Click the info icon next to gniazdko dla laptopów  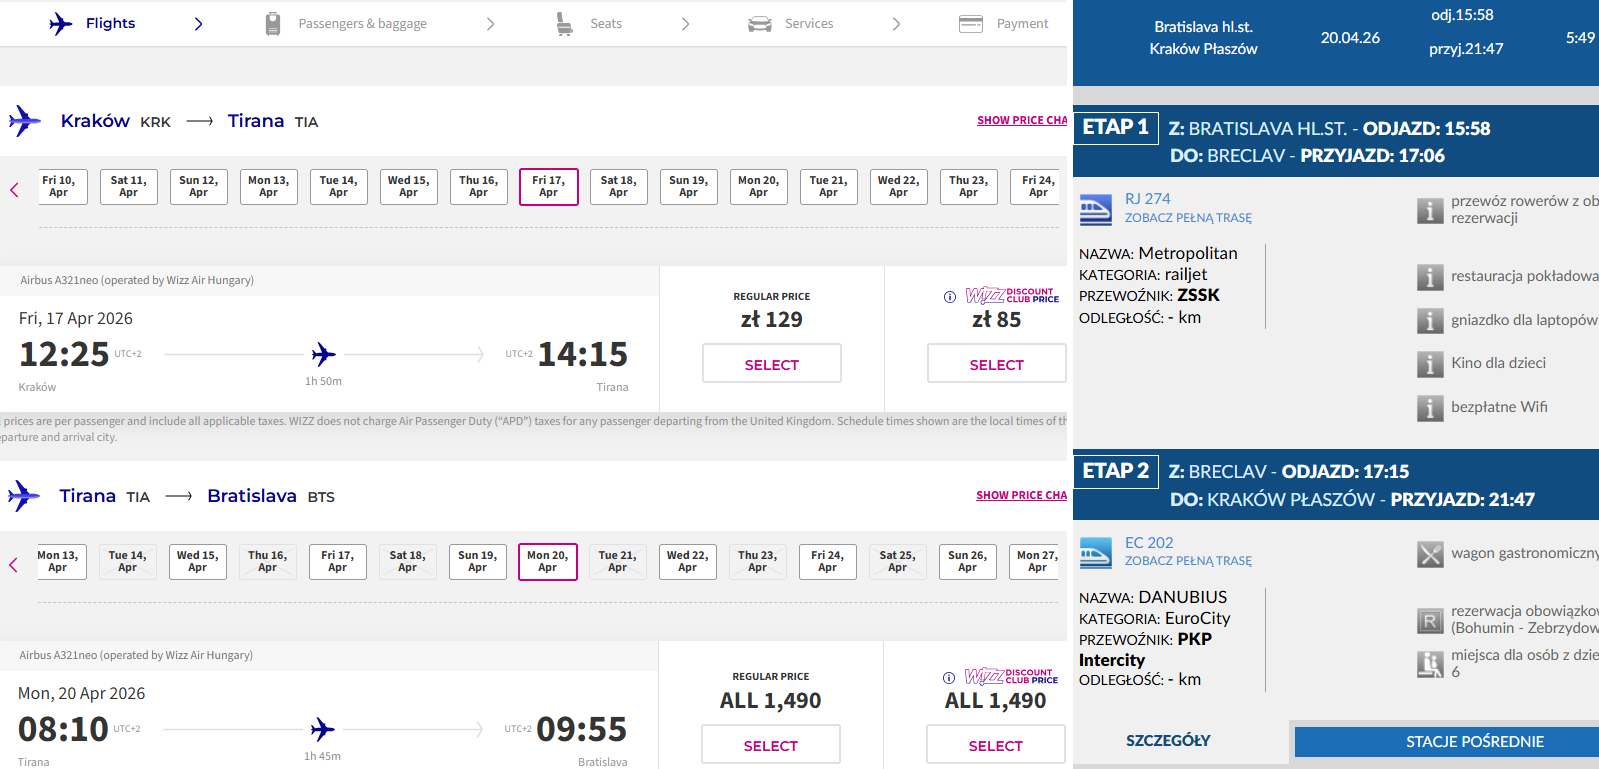point(1430,321)
